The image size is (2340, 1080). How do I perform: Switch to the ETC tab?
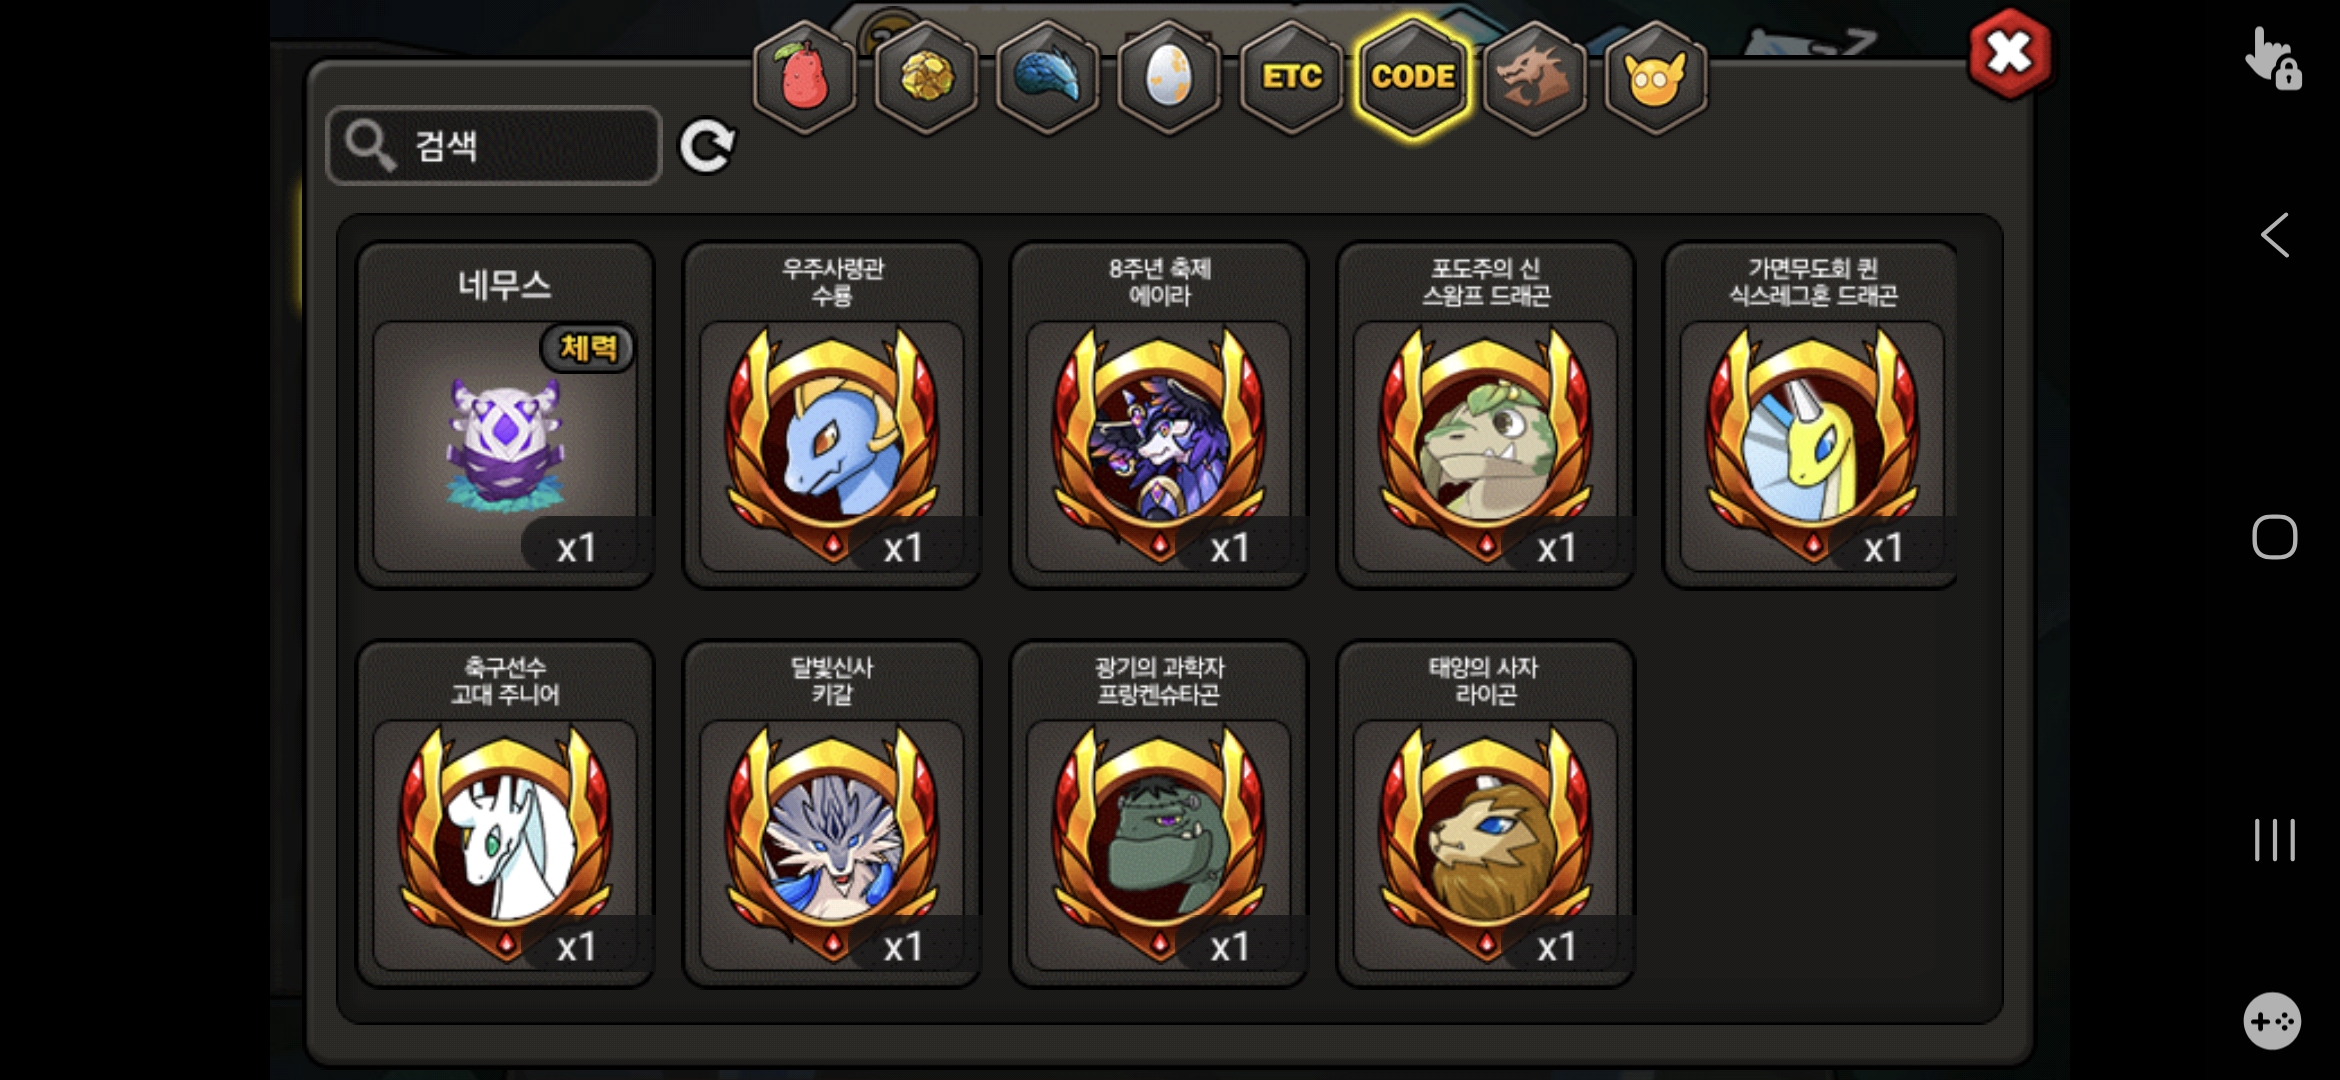pos(1291,77)
